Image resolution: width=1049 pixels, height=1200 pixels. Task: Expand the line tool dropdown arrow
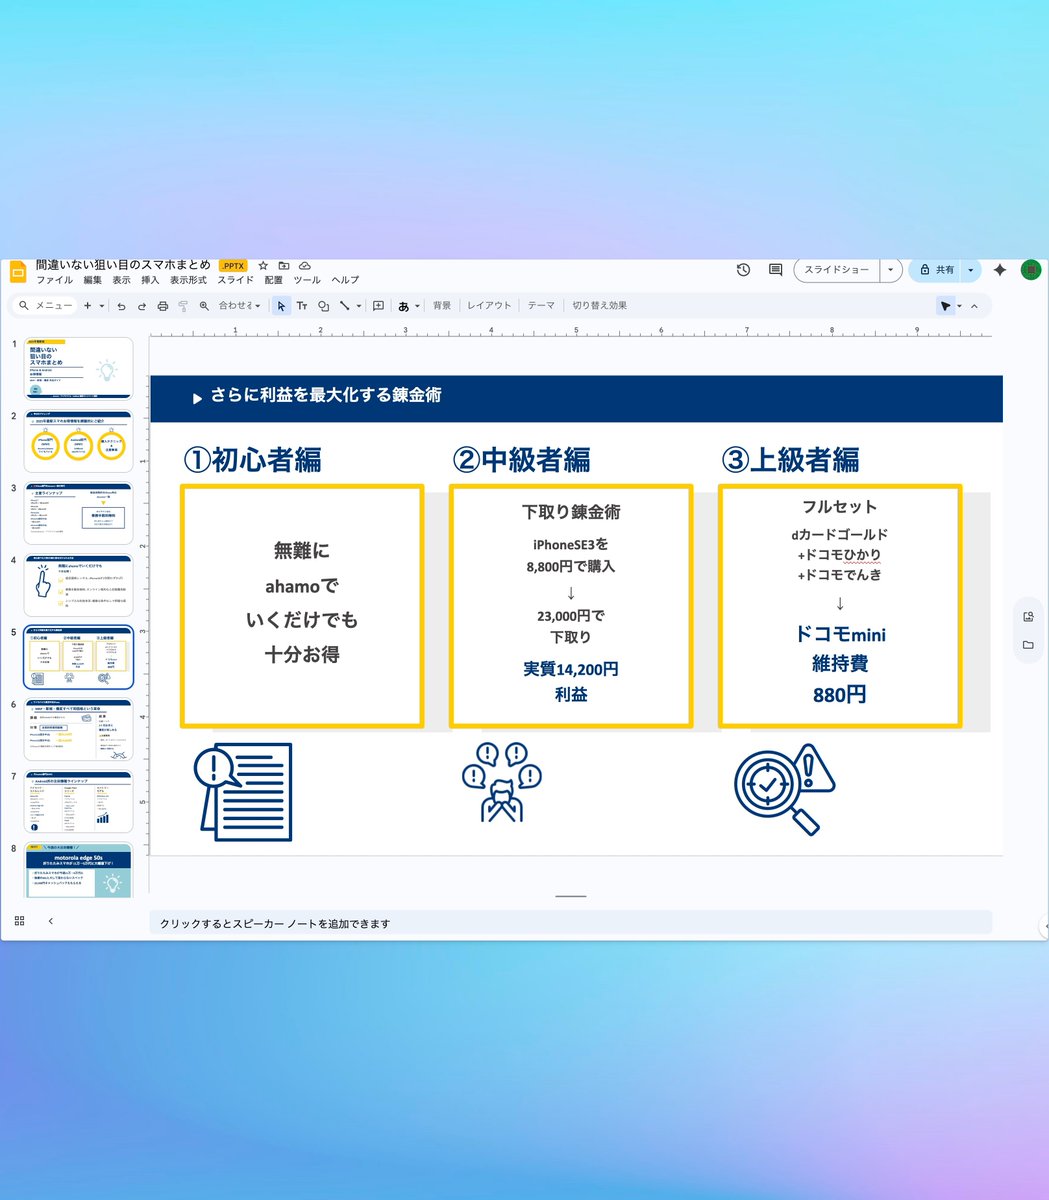[358, 306]
